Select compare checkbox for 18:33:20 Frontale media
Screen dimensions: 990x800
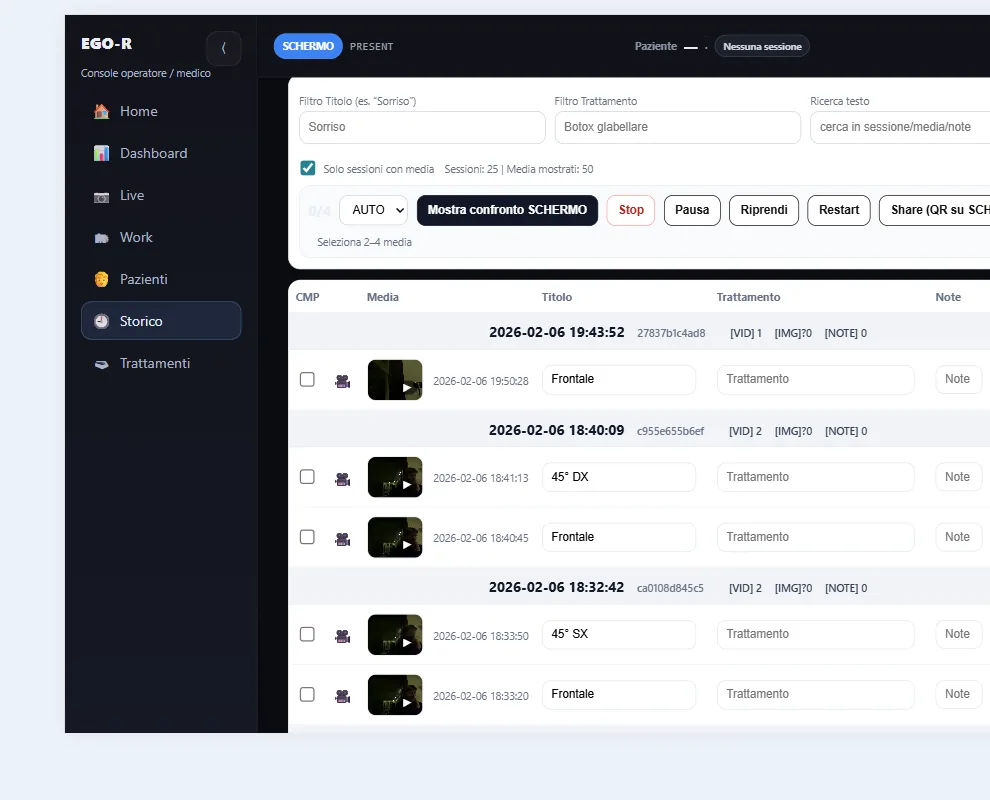[307, 694]
